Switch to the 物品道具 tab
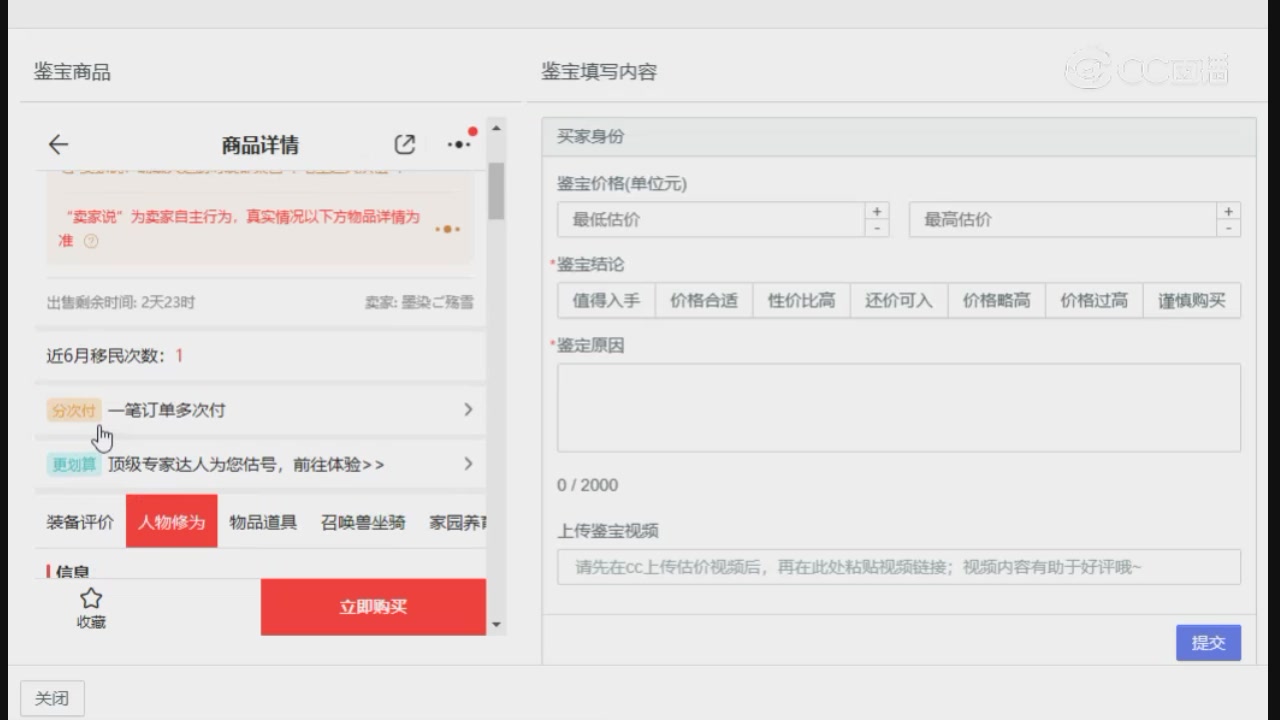 pyautogui.click(x=263, y=522)
